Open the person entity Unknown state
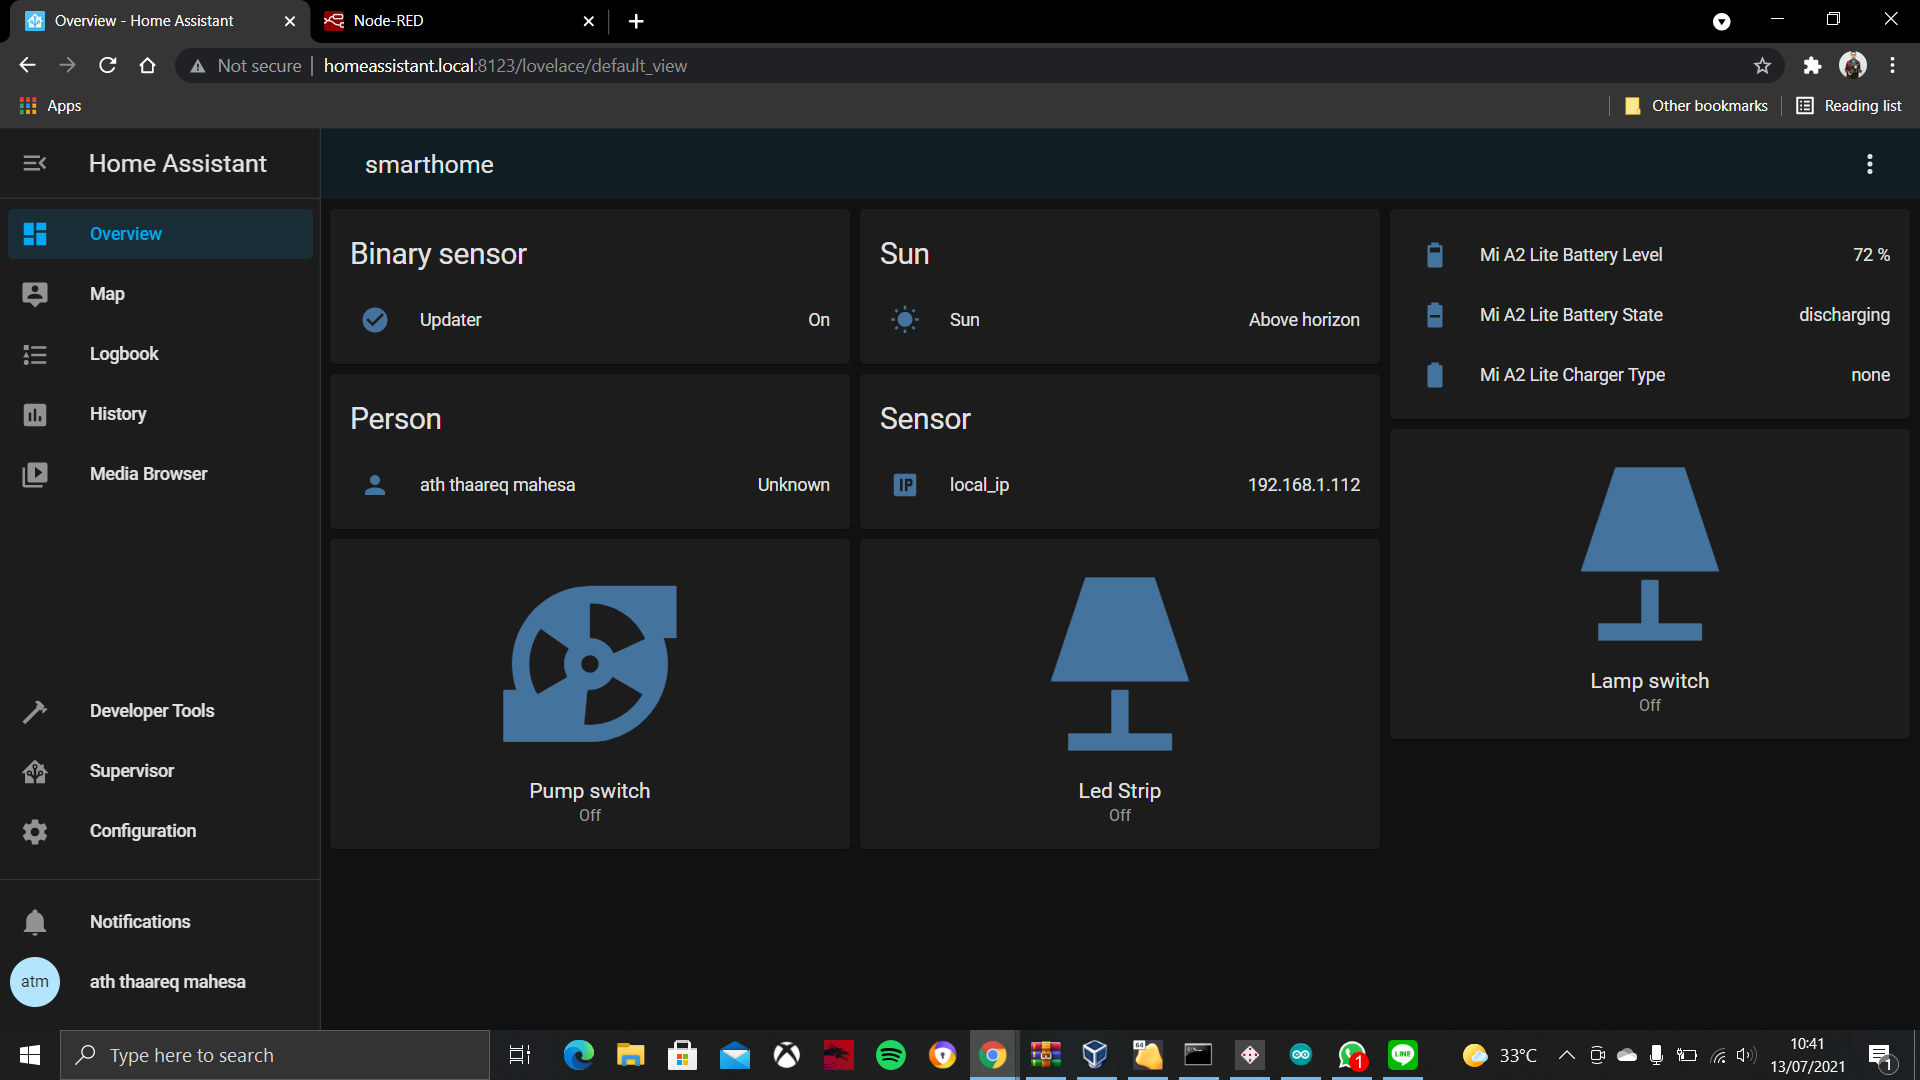The image size is (1920, 1080). [x=793, y=485]
